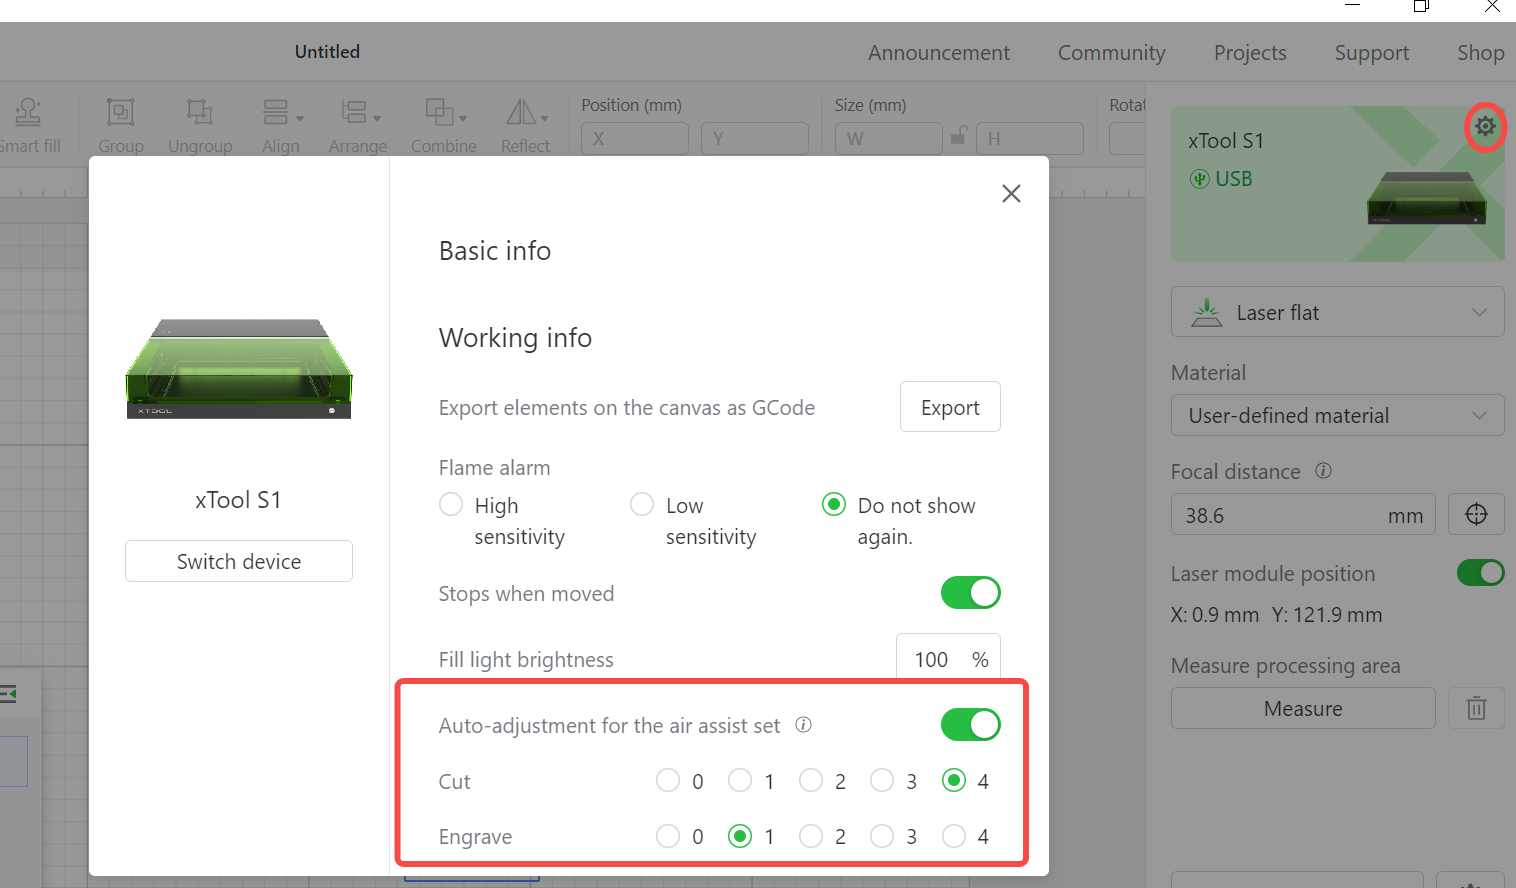Click the Position X input field
This screenshot has height=888, width=1516.
(x=635, y=138)
